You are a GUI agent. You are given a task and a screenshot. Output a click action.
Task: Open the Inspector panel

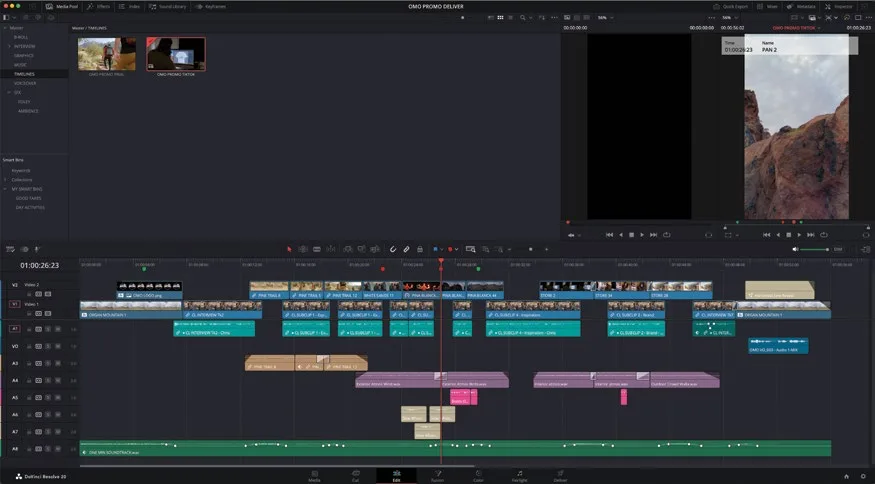839,6
